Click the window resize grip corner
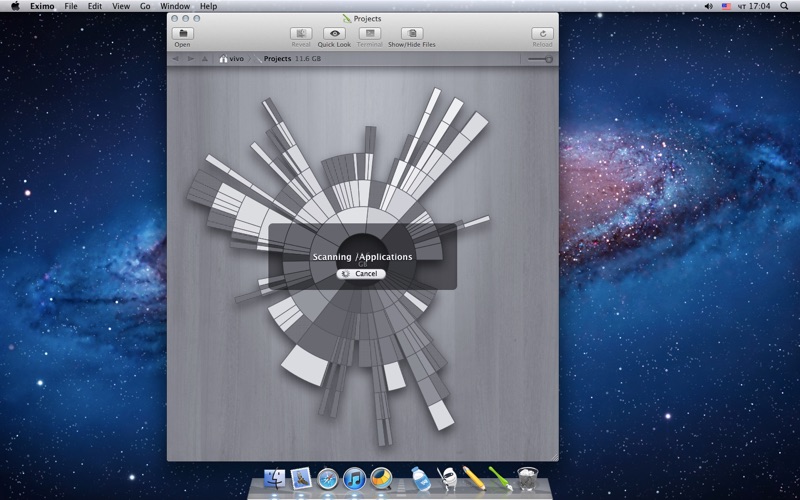Image resolution: width=800 pixels, height=500 pixels. click(554, 456)
